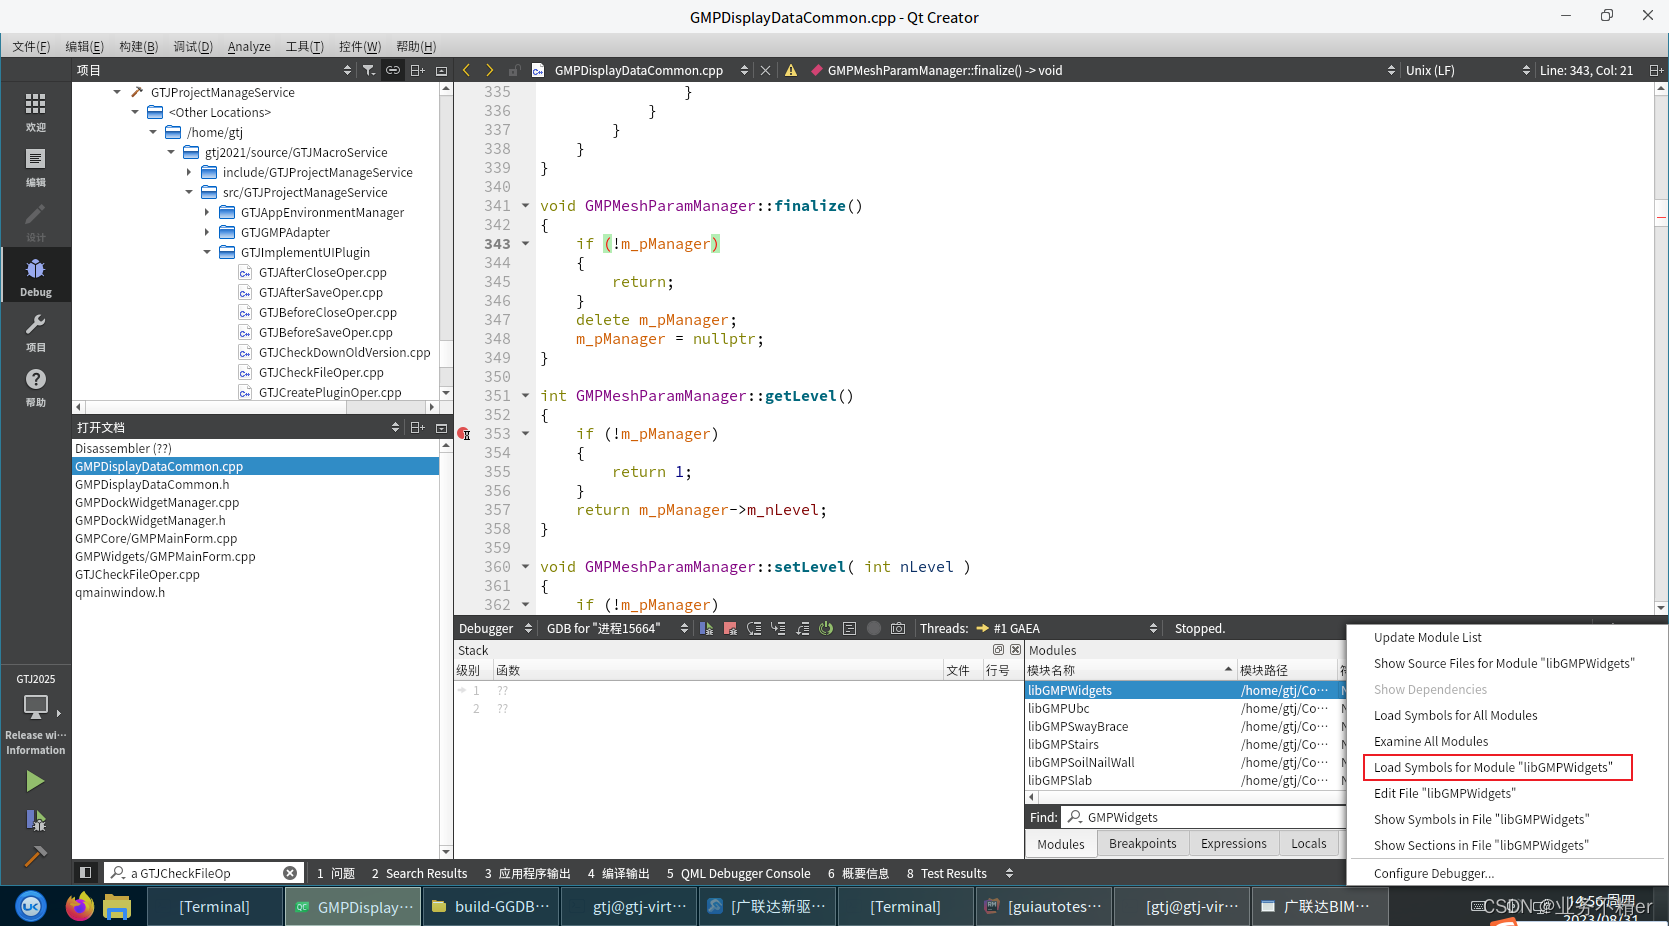Click the Find field containing GMPWidgets
1669x926 pixels.
[1203, 817]
